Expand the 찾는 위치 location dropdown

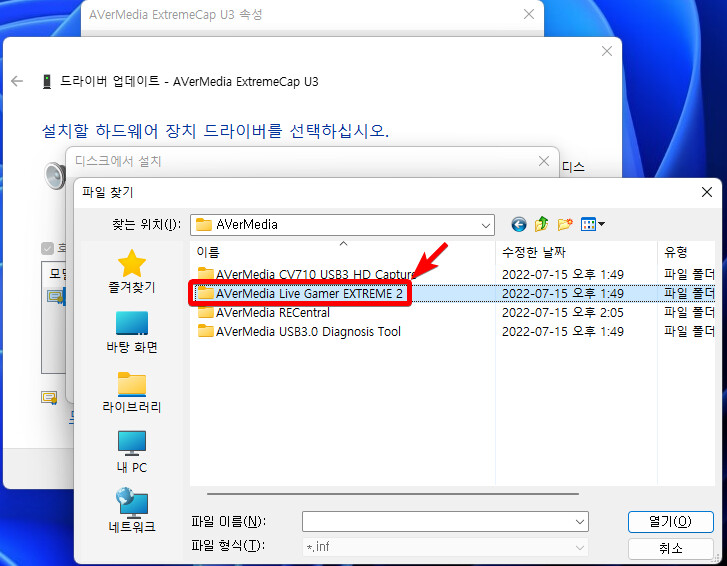point(485,225)
